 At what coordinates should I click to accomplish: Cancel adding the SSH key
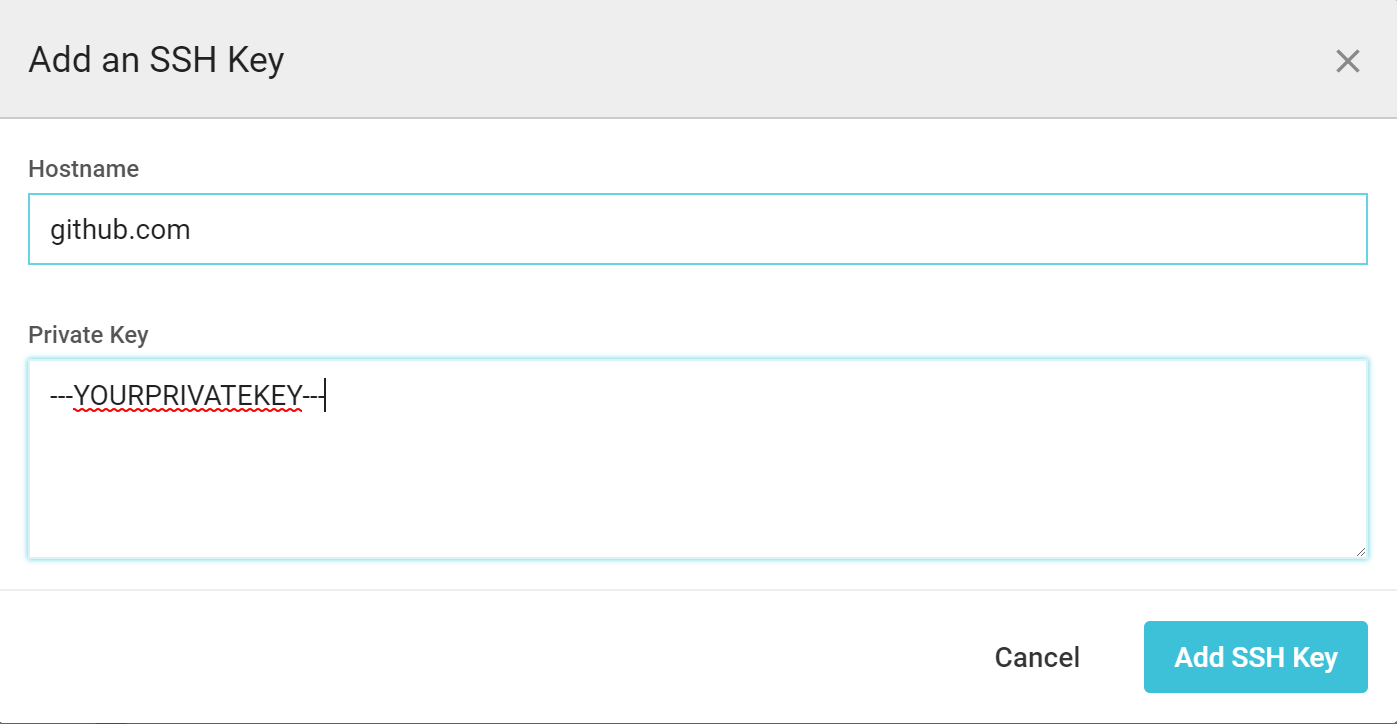1037,657
